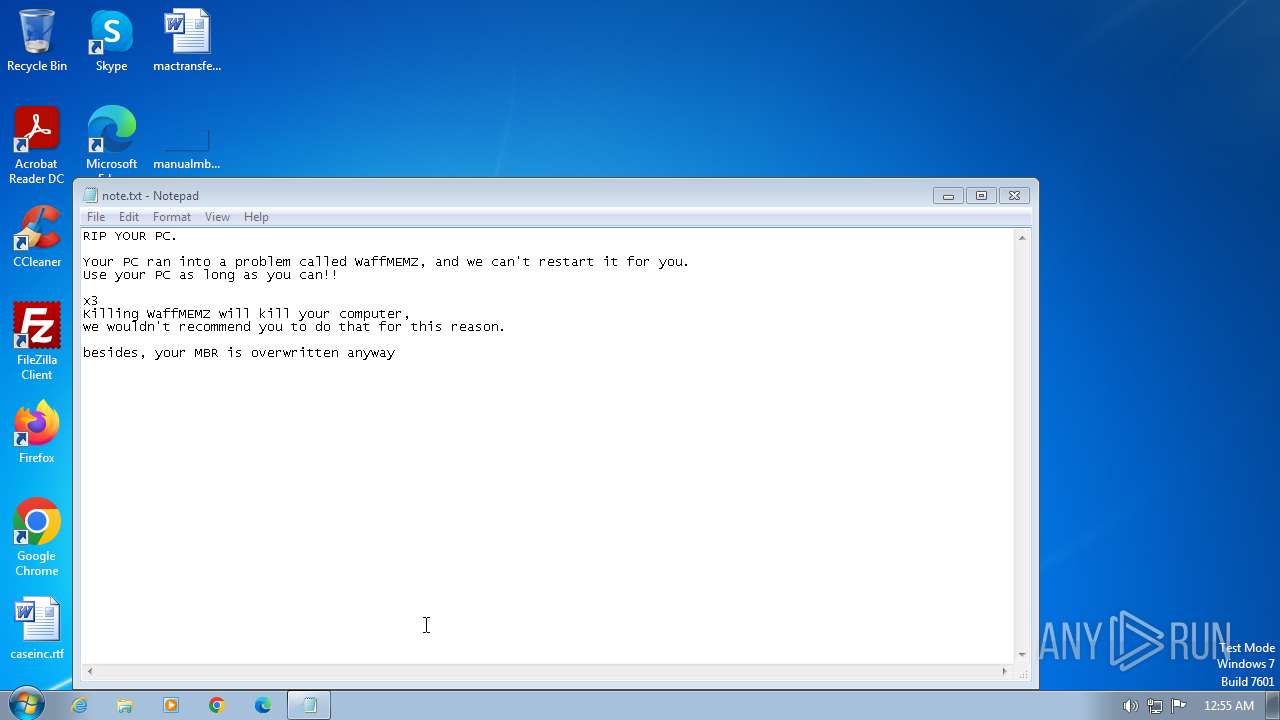Click the 'x3' line in the note
Screen dimensions: 1280x720
(90, 301)
